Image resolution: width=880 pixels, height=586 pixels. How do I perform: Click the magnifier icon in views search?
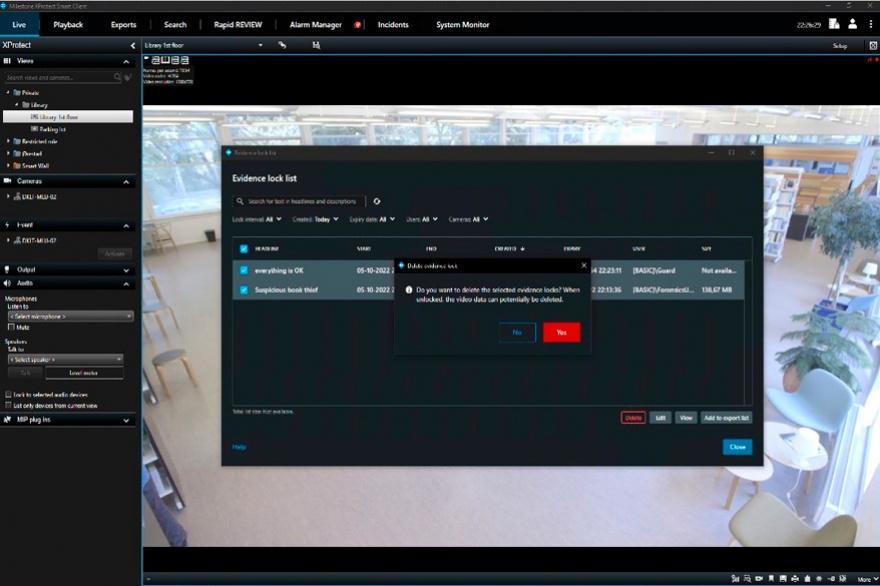point(117,77)
